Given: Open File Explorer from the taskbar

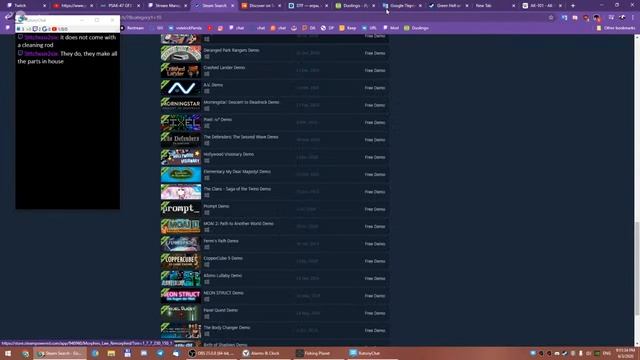Looking at the screenshot, I should [x=111, y=353].
